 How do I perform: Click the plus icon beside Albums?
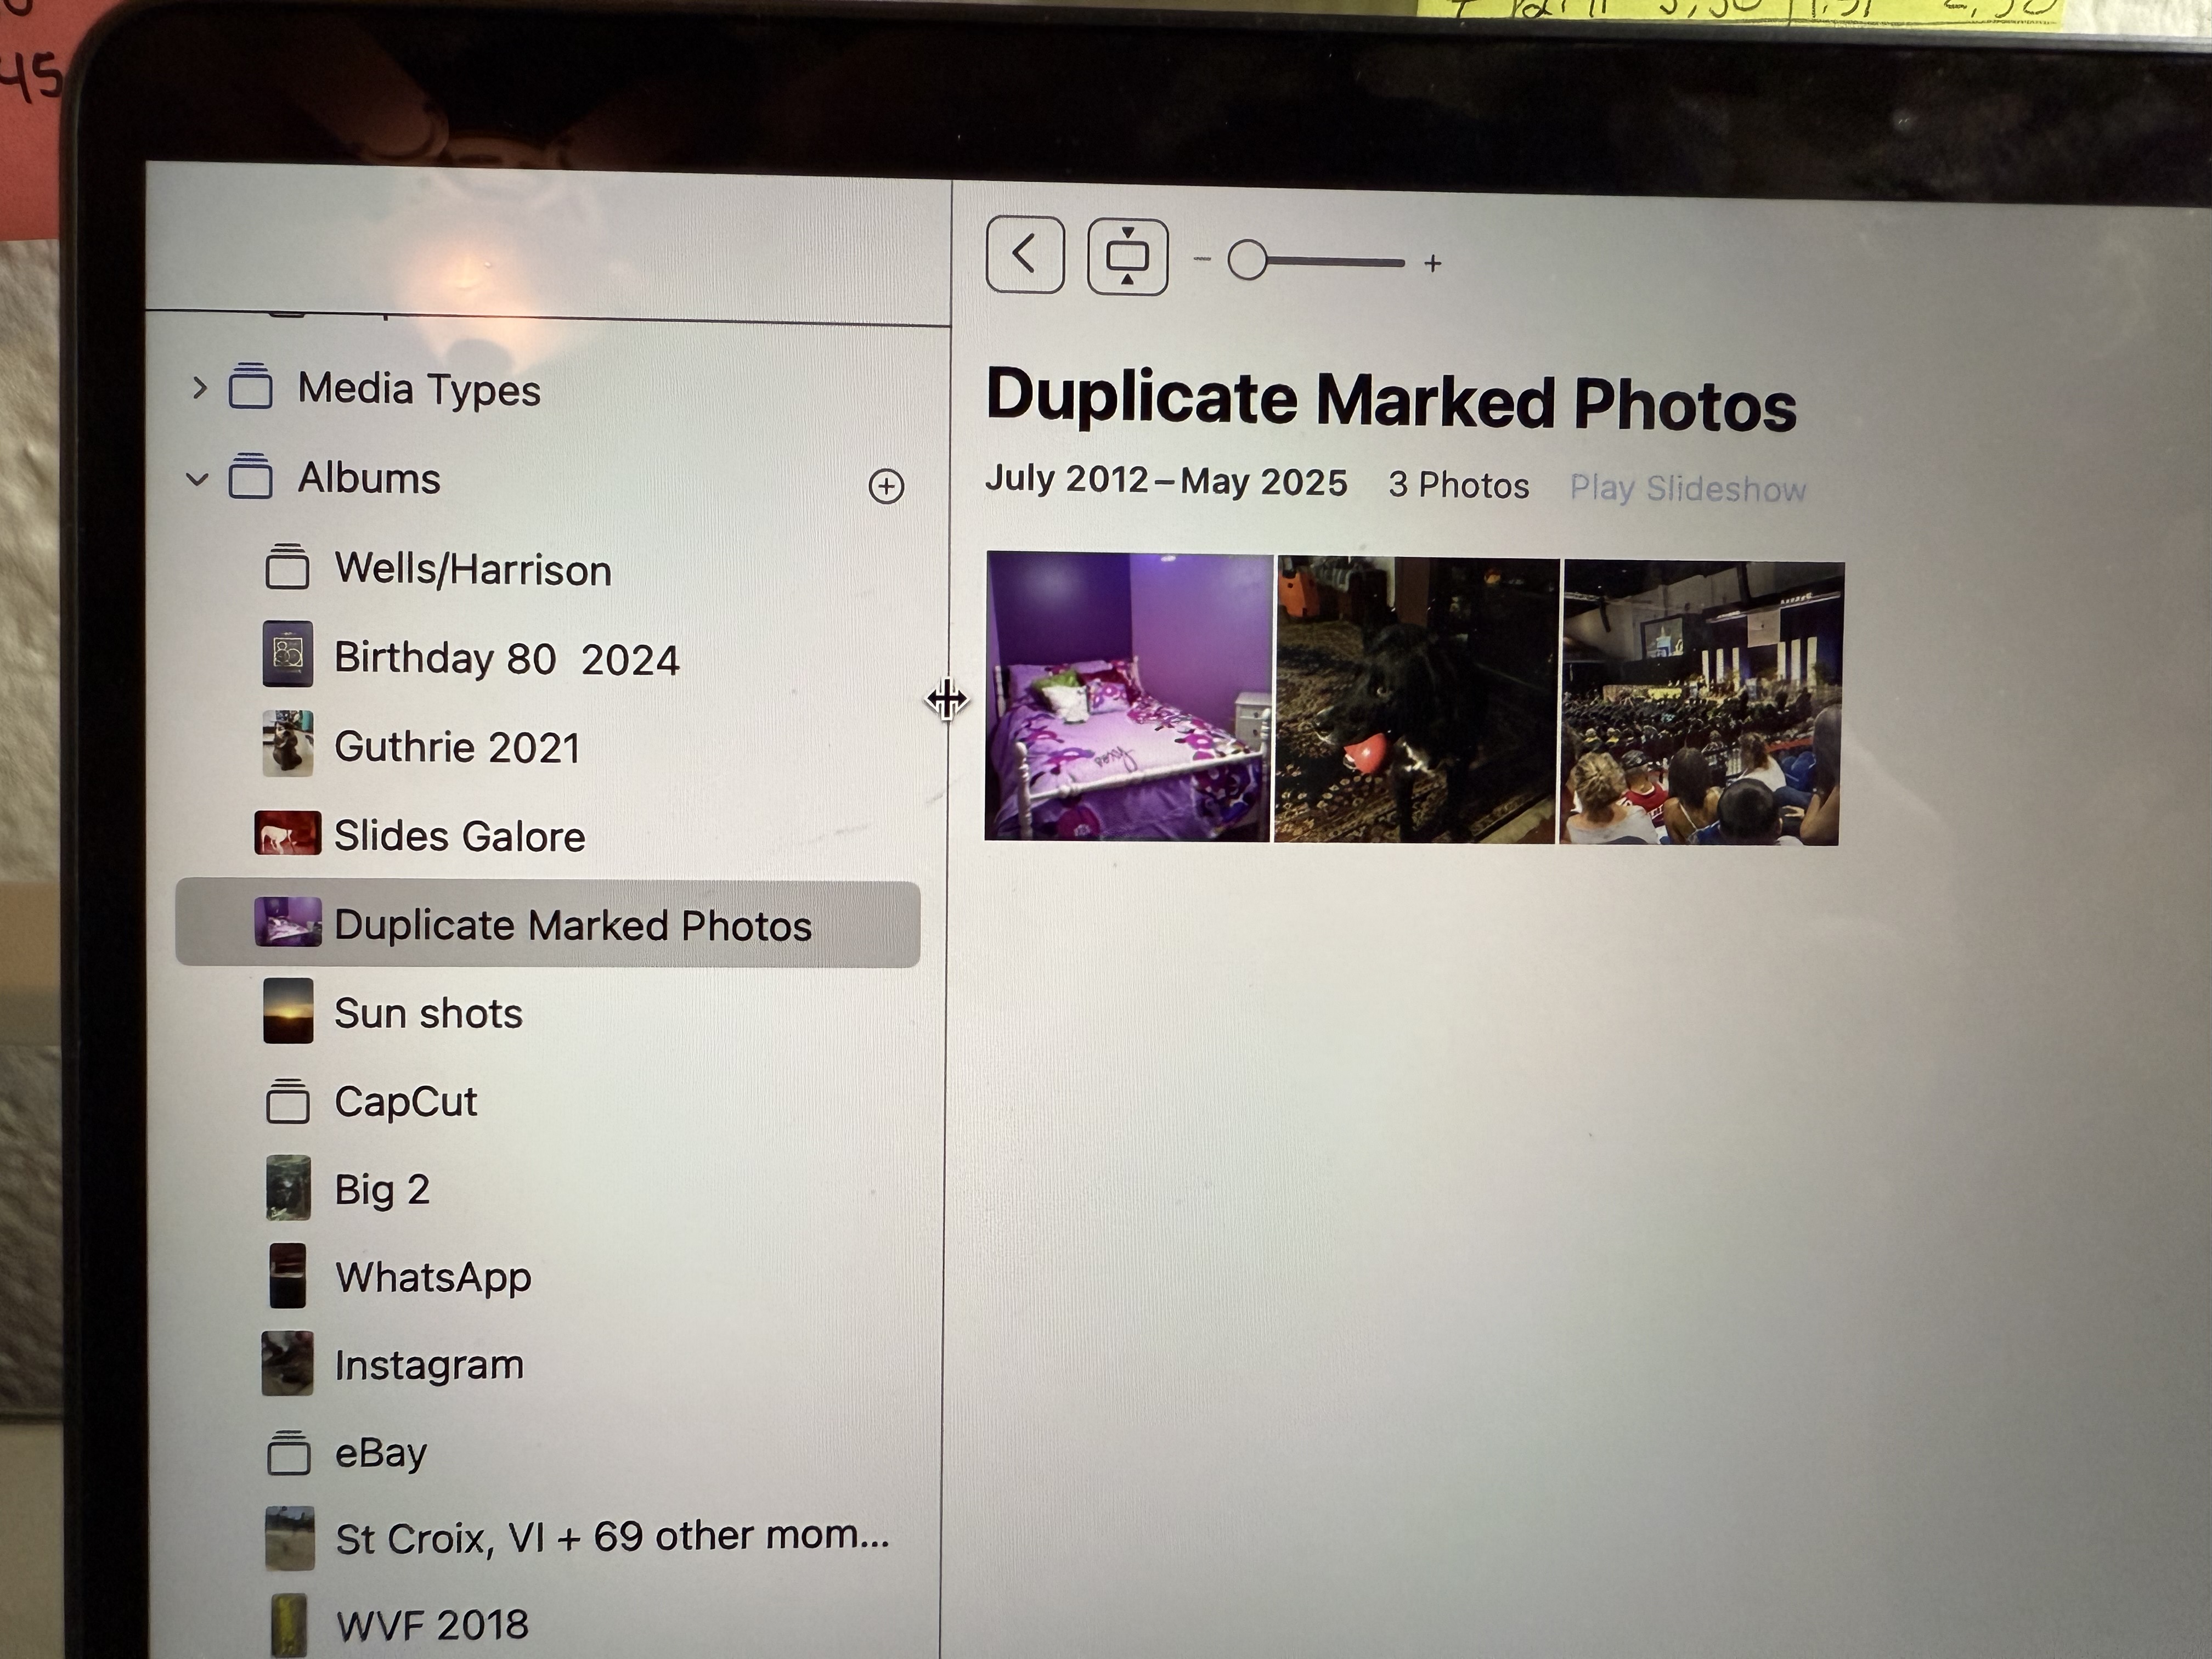(886, 486)
